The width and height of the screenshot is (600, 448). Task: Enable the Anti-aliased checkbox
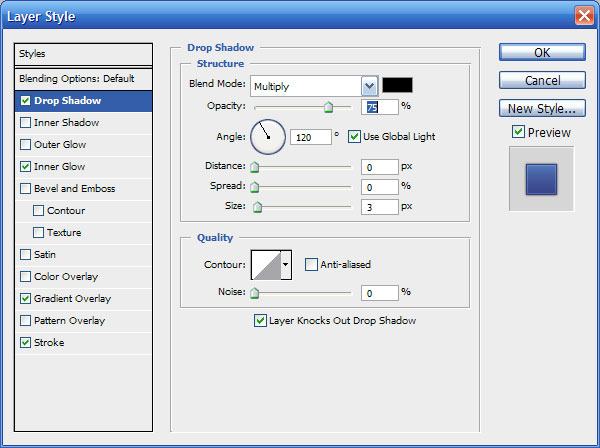(311, 264)
